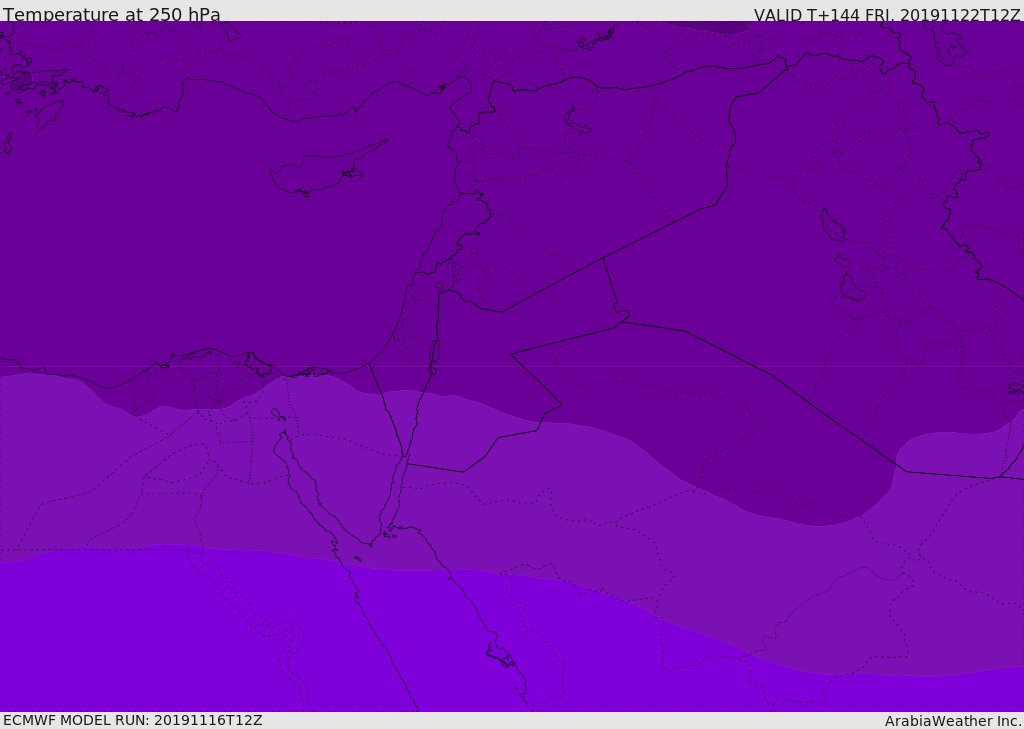This screenshot has width=1024, height=729.
Task: Click the 'Temperature at 250 hPa' title
Action: point(112,14)
